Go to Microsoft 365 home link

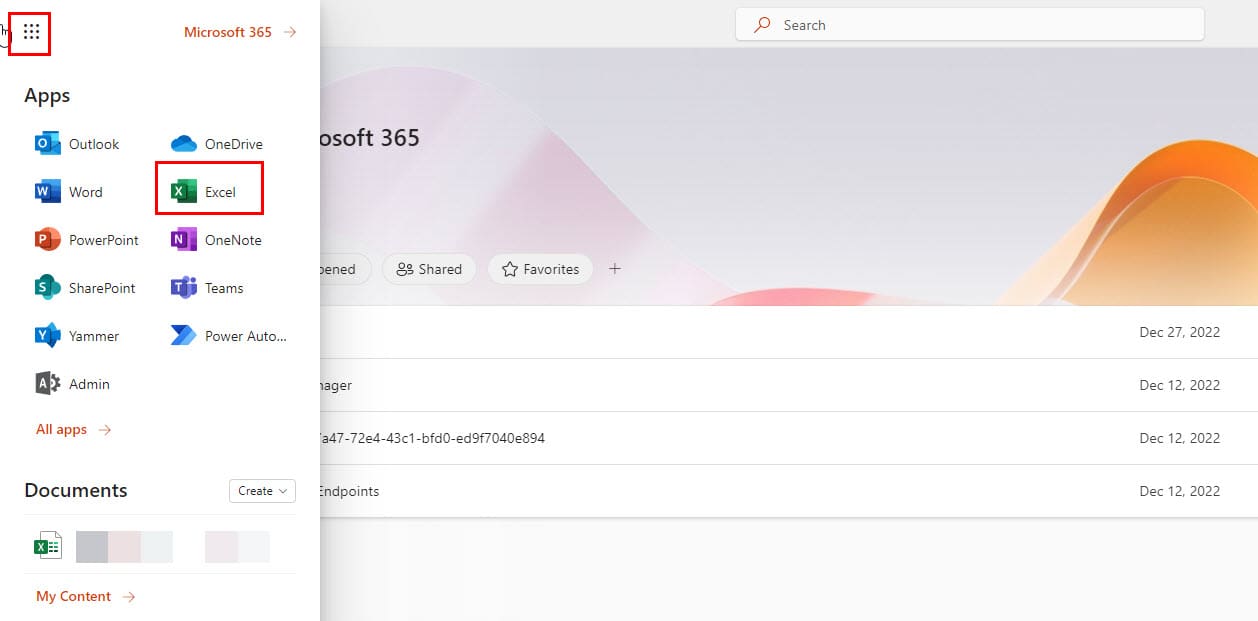240,32
